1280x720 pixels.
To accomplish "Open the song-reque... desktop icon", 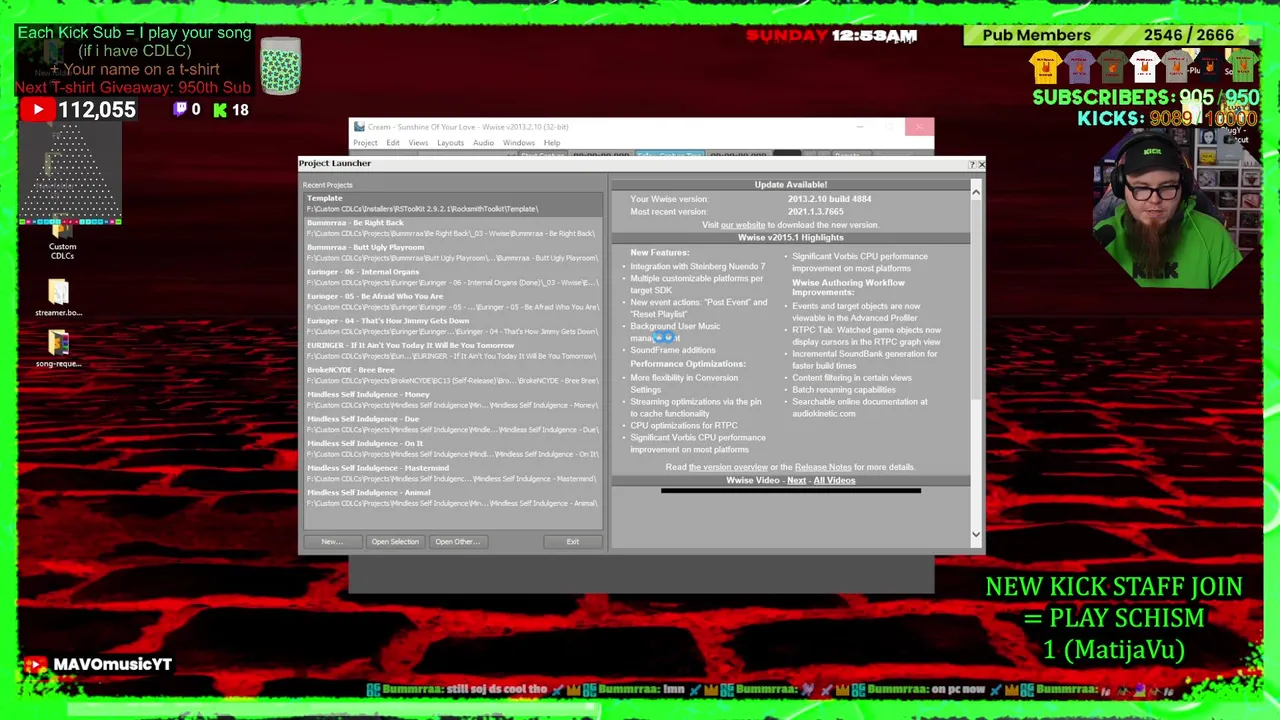I will click(x=58, y=347).
